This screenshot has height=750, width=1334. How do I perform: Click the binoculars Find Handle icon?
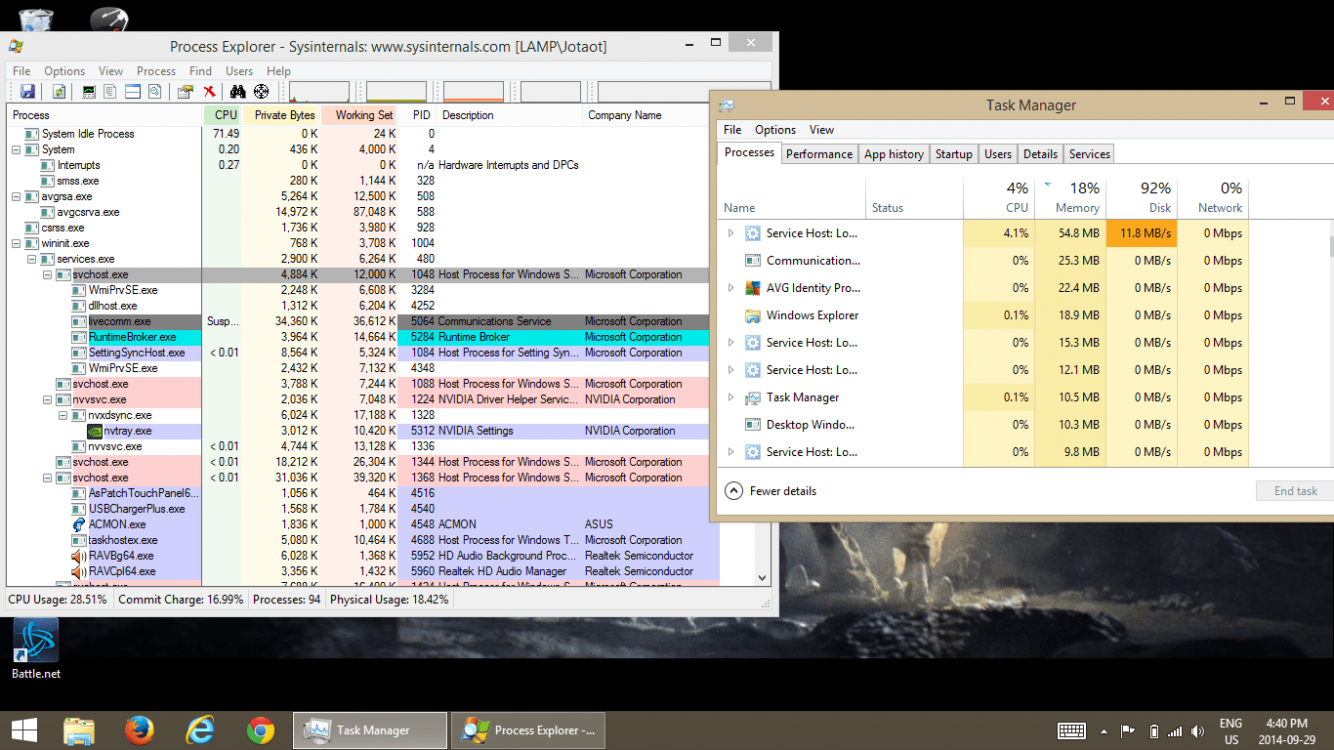coord(238,92)
